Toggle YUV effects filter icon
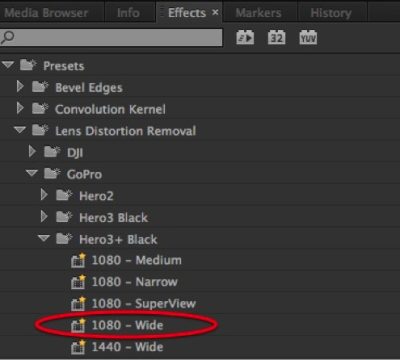 click(308, 37)
